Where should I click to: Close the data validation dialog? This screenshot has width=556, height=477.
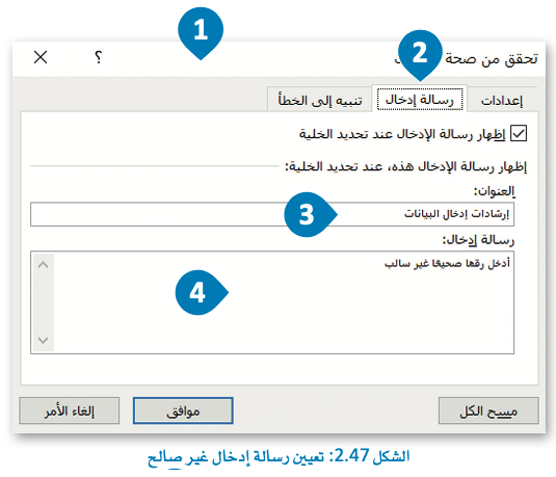tap(40, 57)
